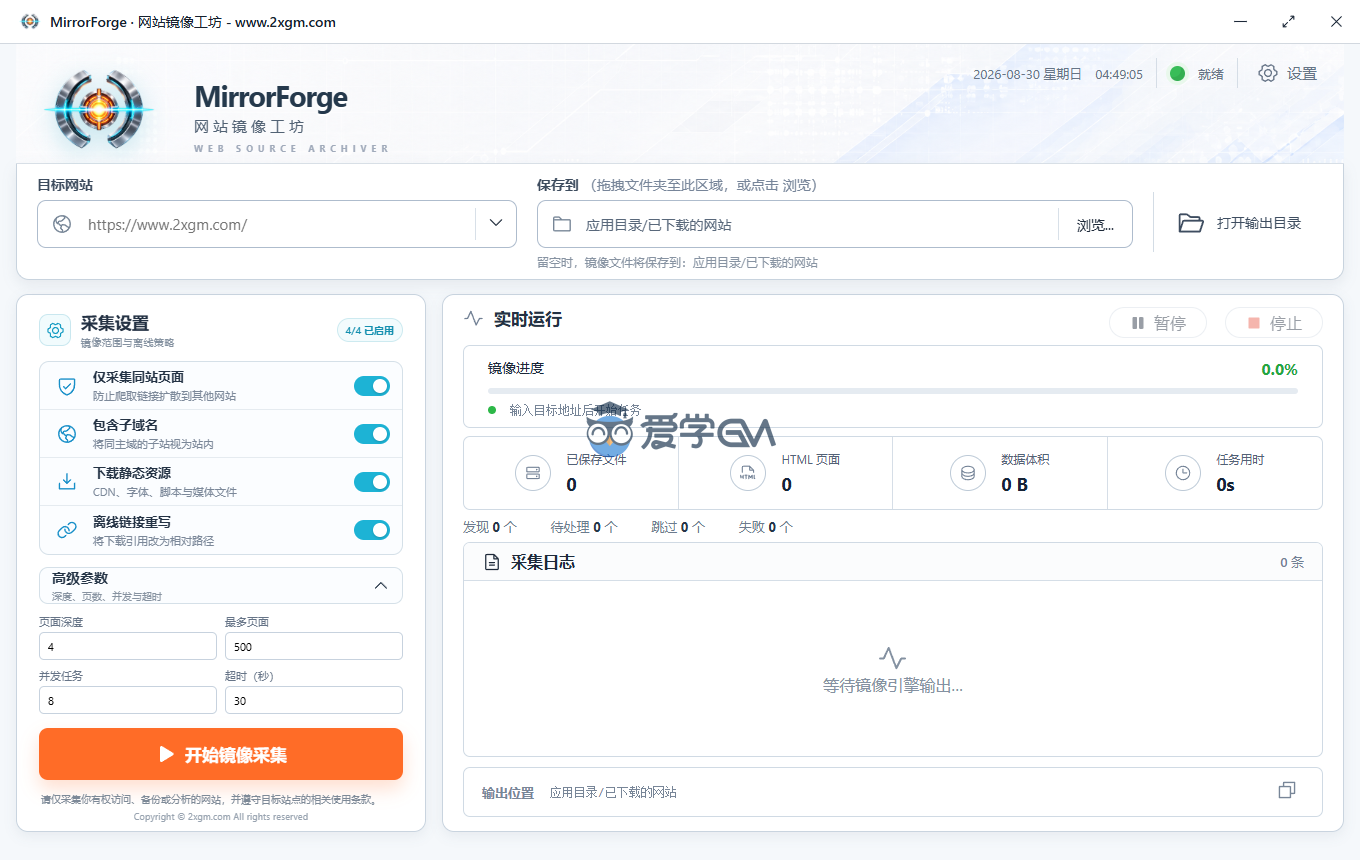
Task: Start mirroring with 开始镜像采集
Action: tap(221, 754)
